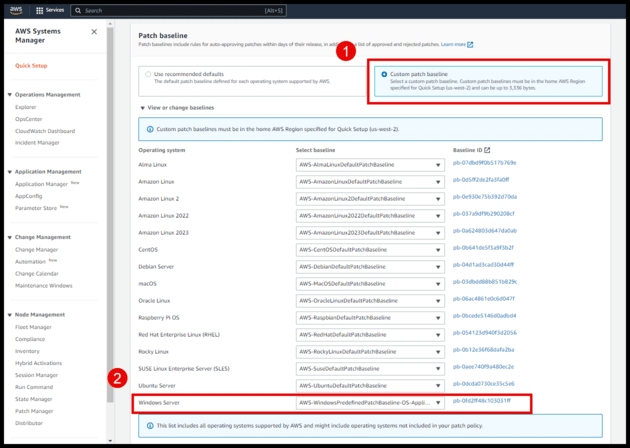Open Session Manager
This screenshot has width=630, height=448.
pyautogui.click(x=37, y=375)
